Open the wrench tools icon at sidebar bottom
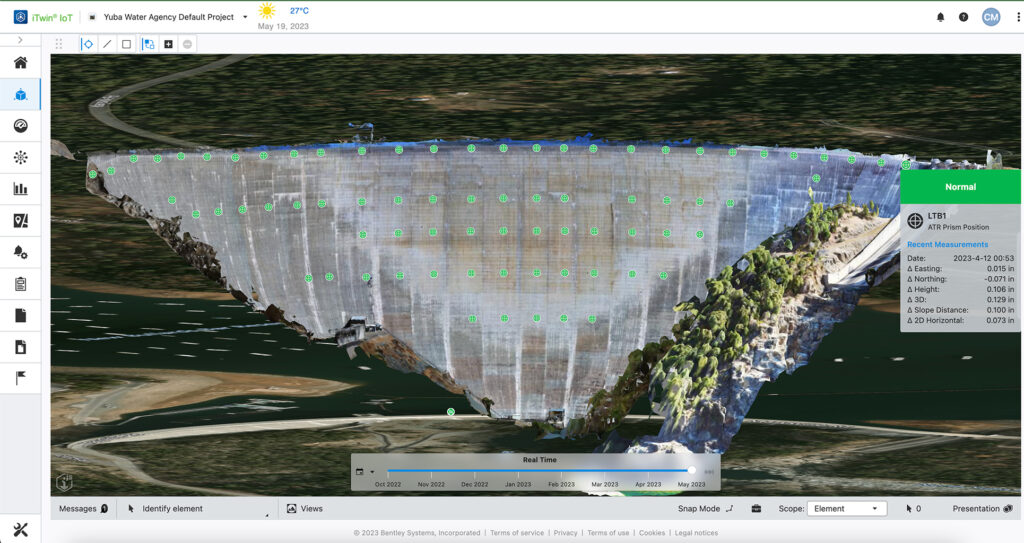 [x=20, y=529]
